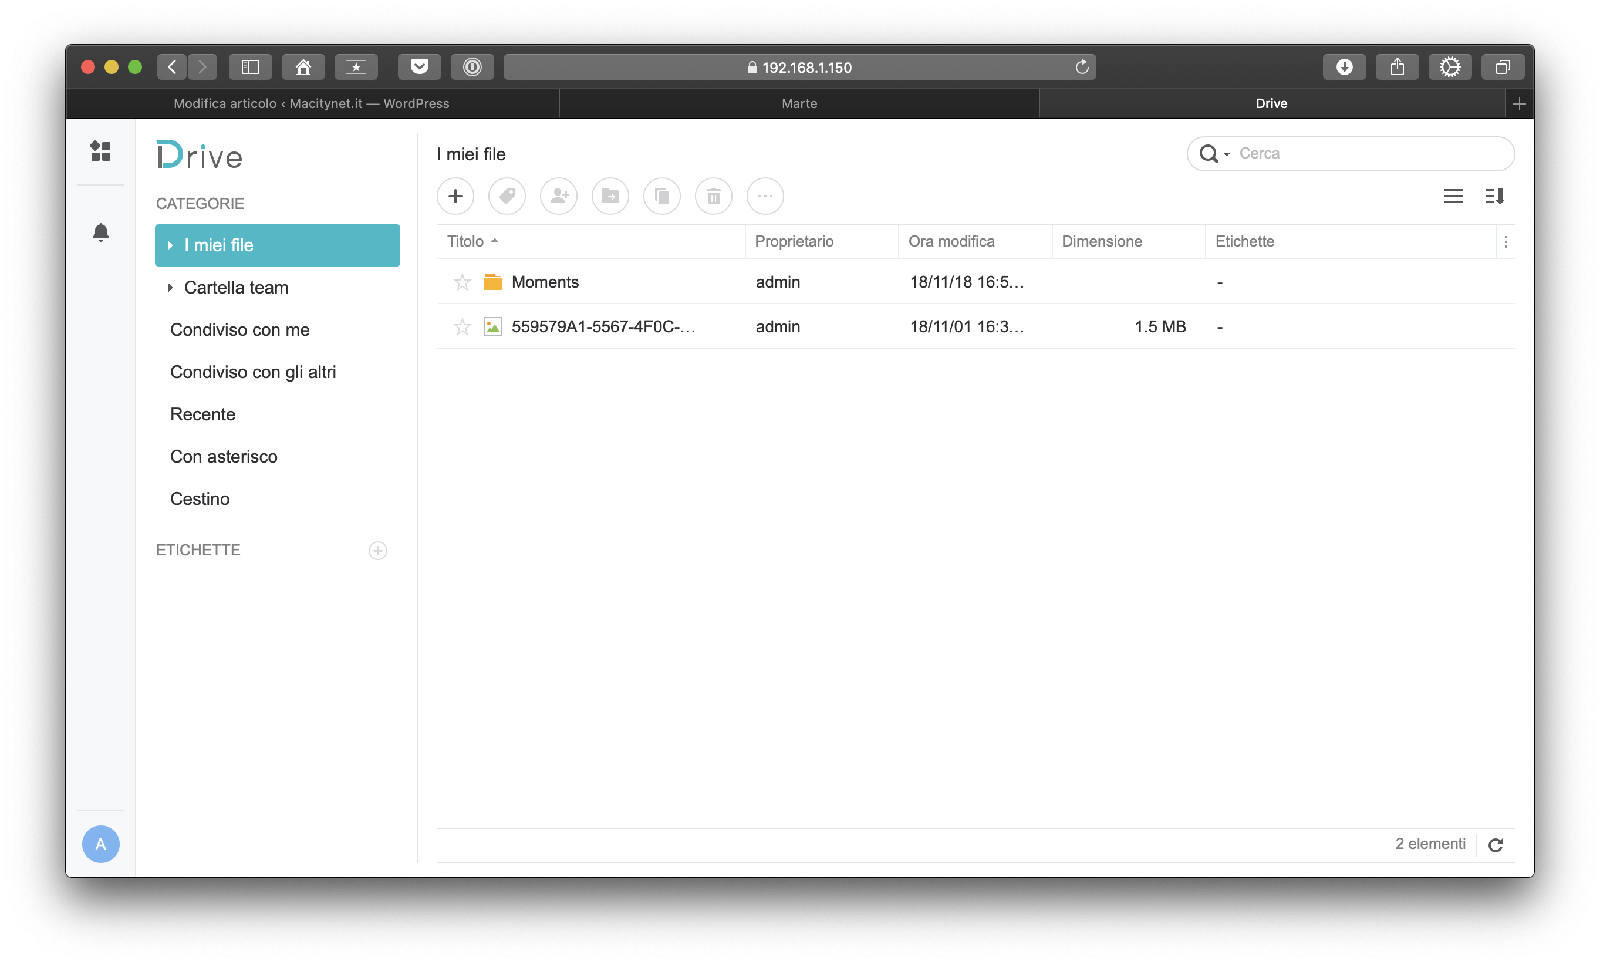Click the tag label toolbar icon
1600x964 pixels.
point(507,196)
